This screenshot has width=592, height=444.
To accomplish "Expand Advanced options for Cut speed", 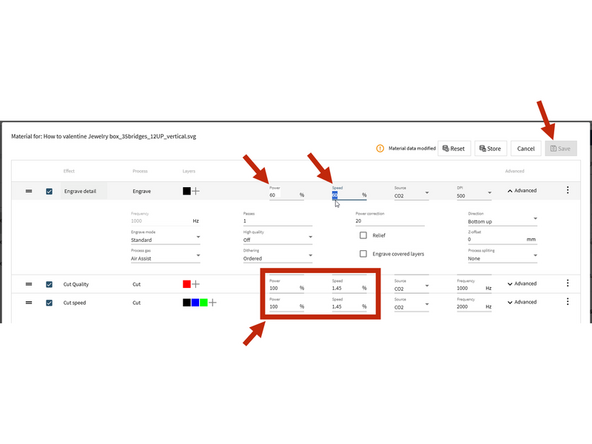I will pyautogui.click(x=522, y=302).
